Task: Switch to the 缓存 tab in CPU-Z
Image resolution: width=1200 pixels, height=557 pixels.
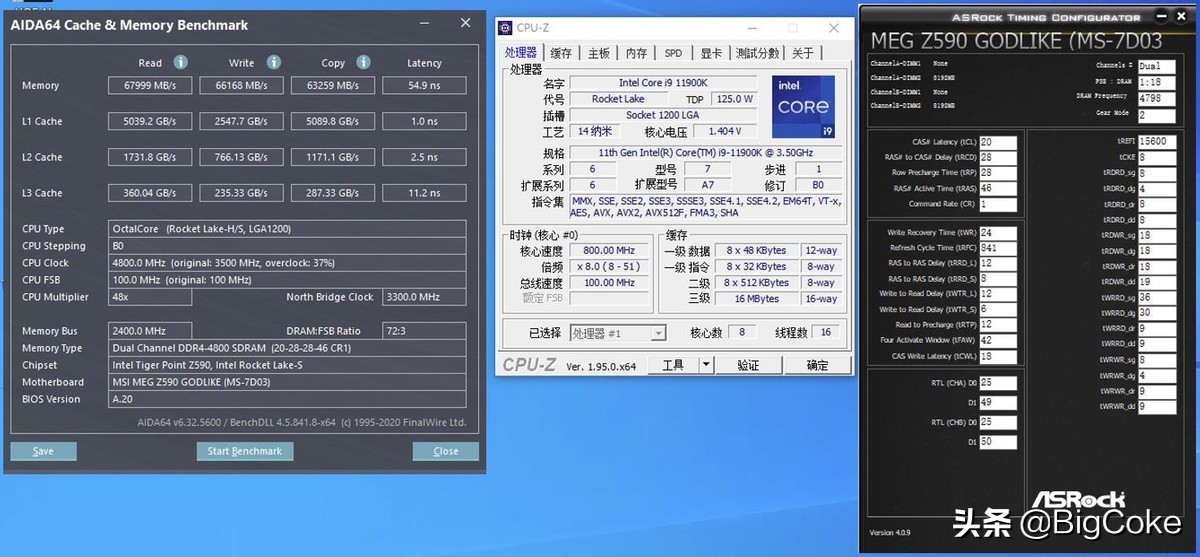Action: 562,53
